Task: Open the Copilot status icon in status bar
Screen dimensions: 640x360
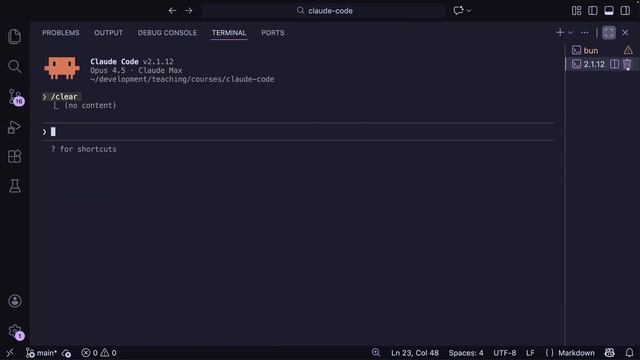Action: pyautogui.click(x=610, y=353)
